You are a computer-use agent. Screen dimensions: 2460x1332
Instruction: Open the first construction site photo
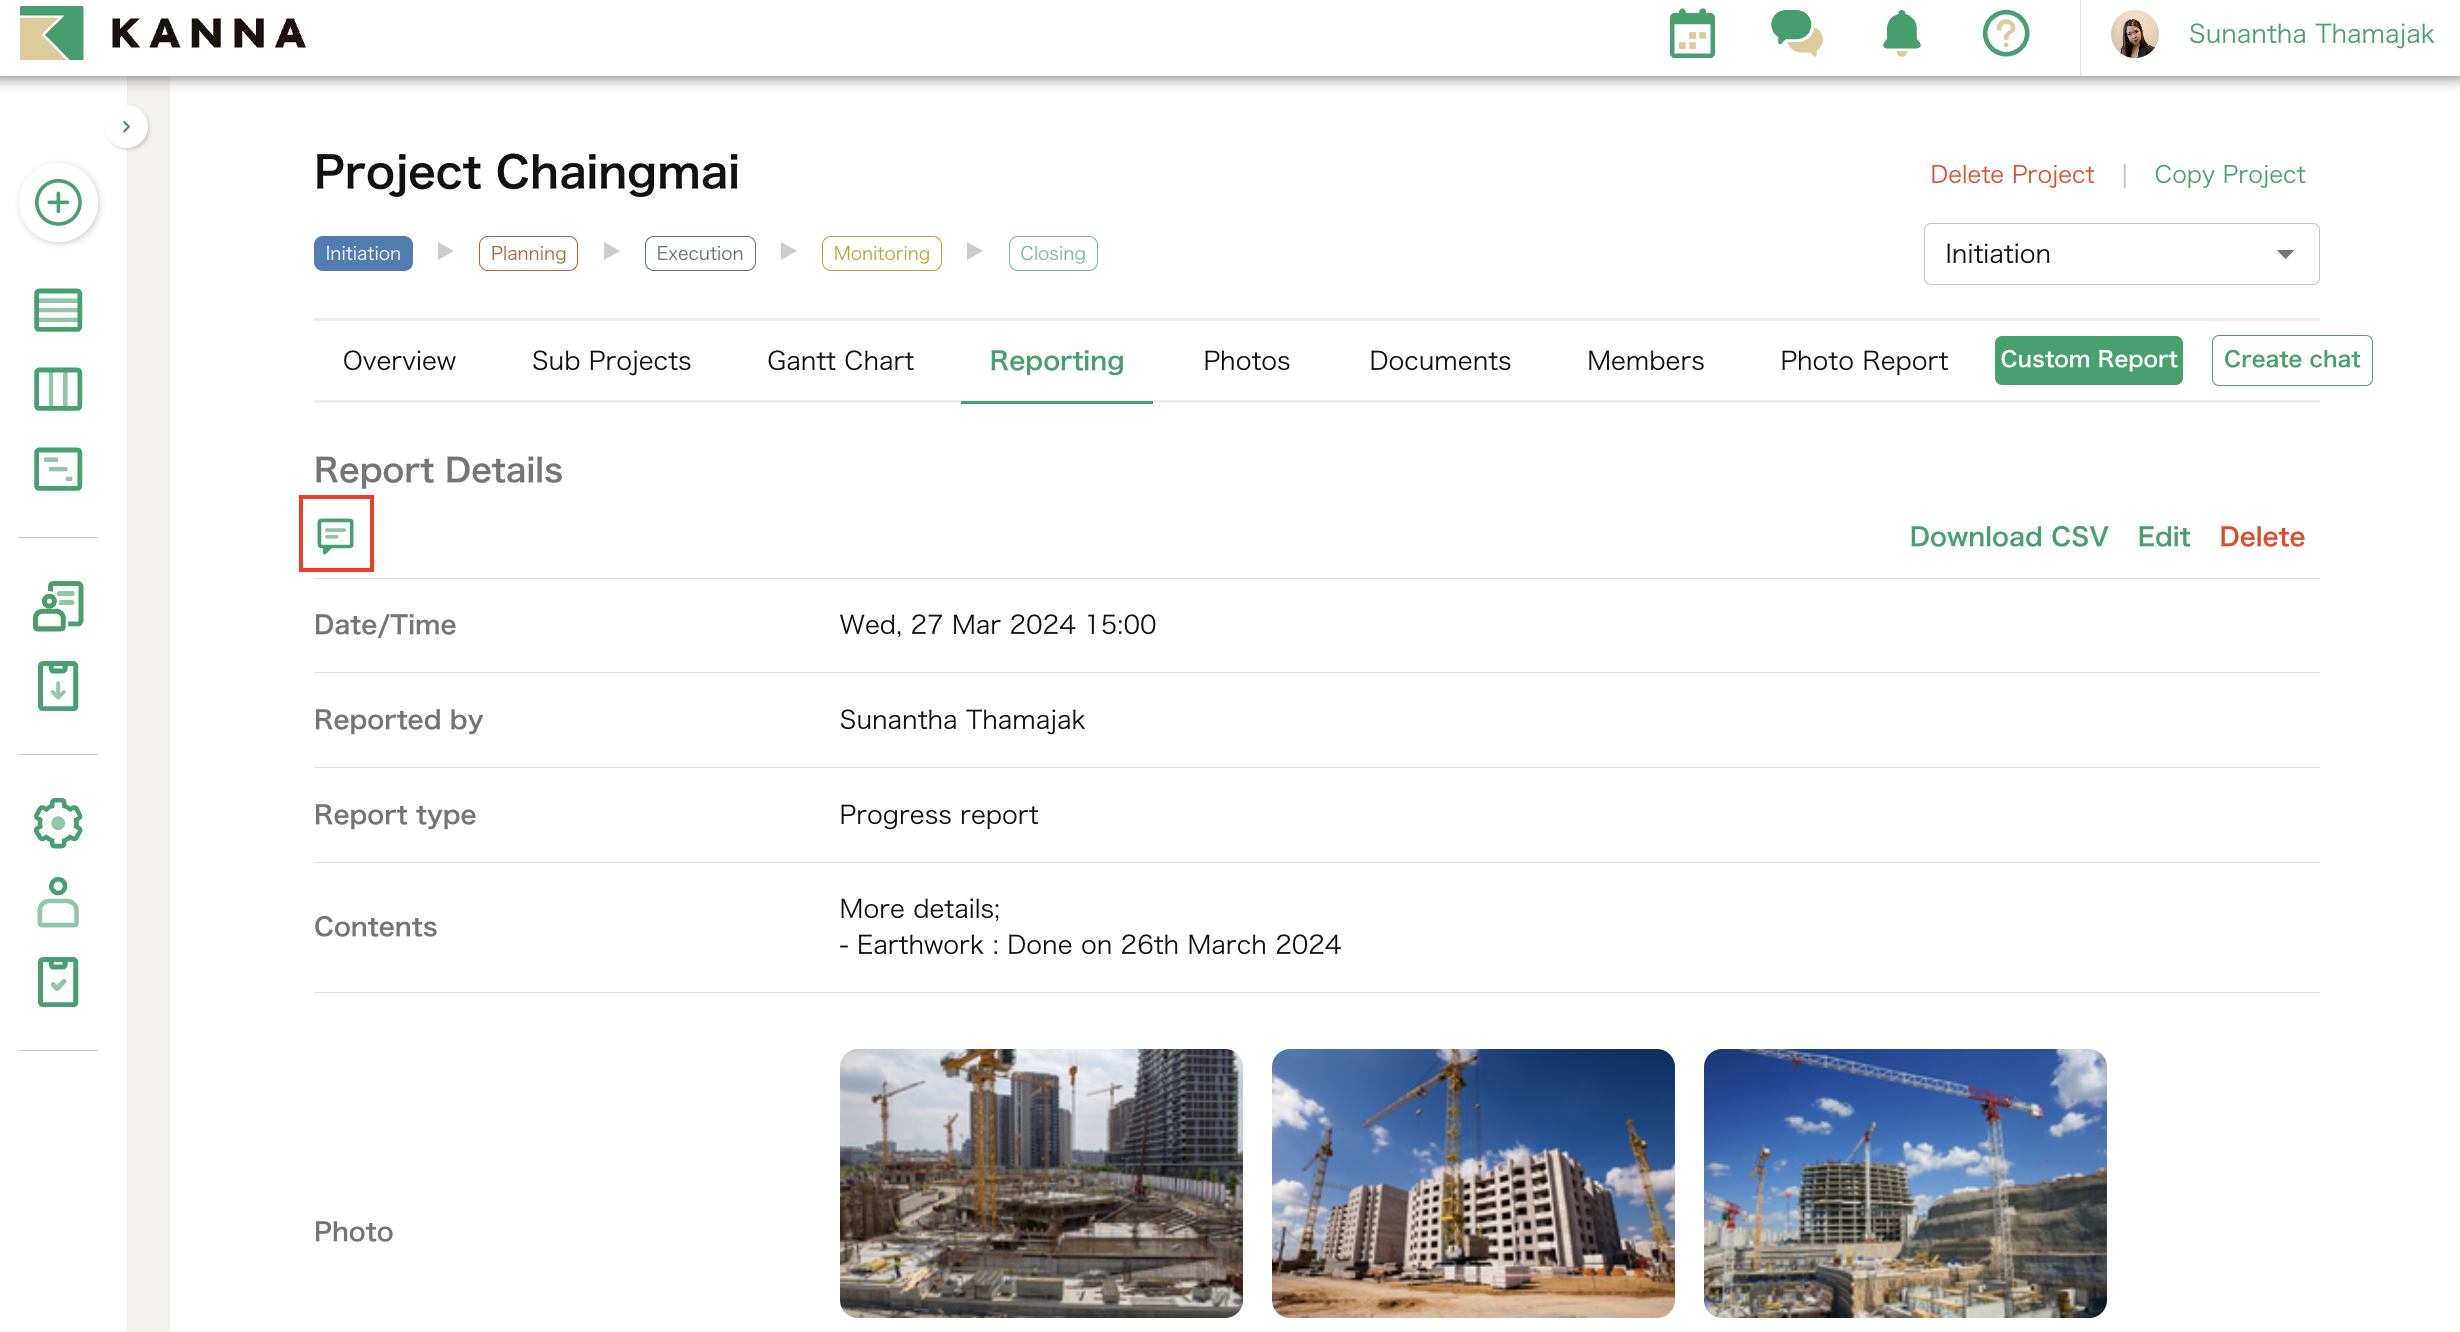1040,1182
